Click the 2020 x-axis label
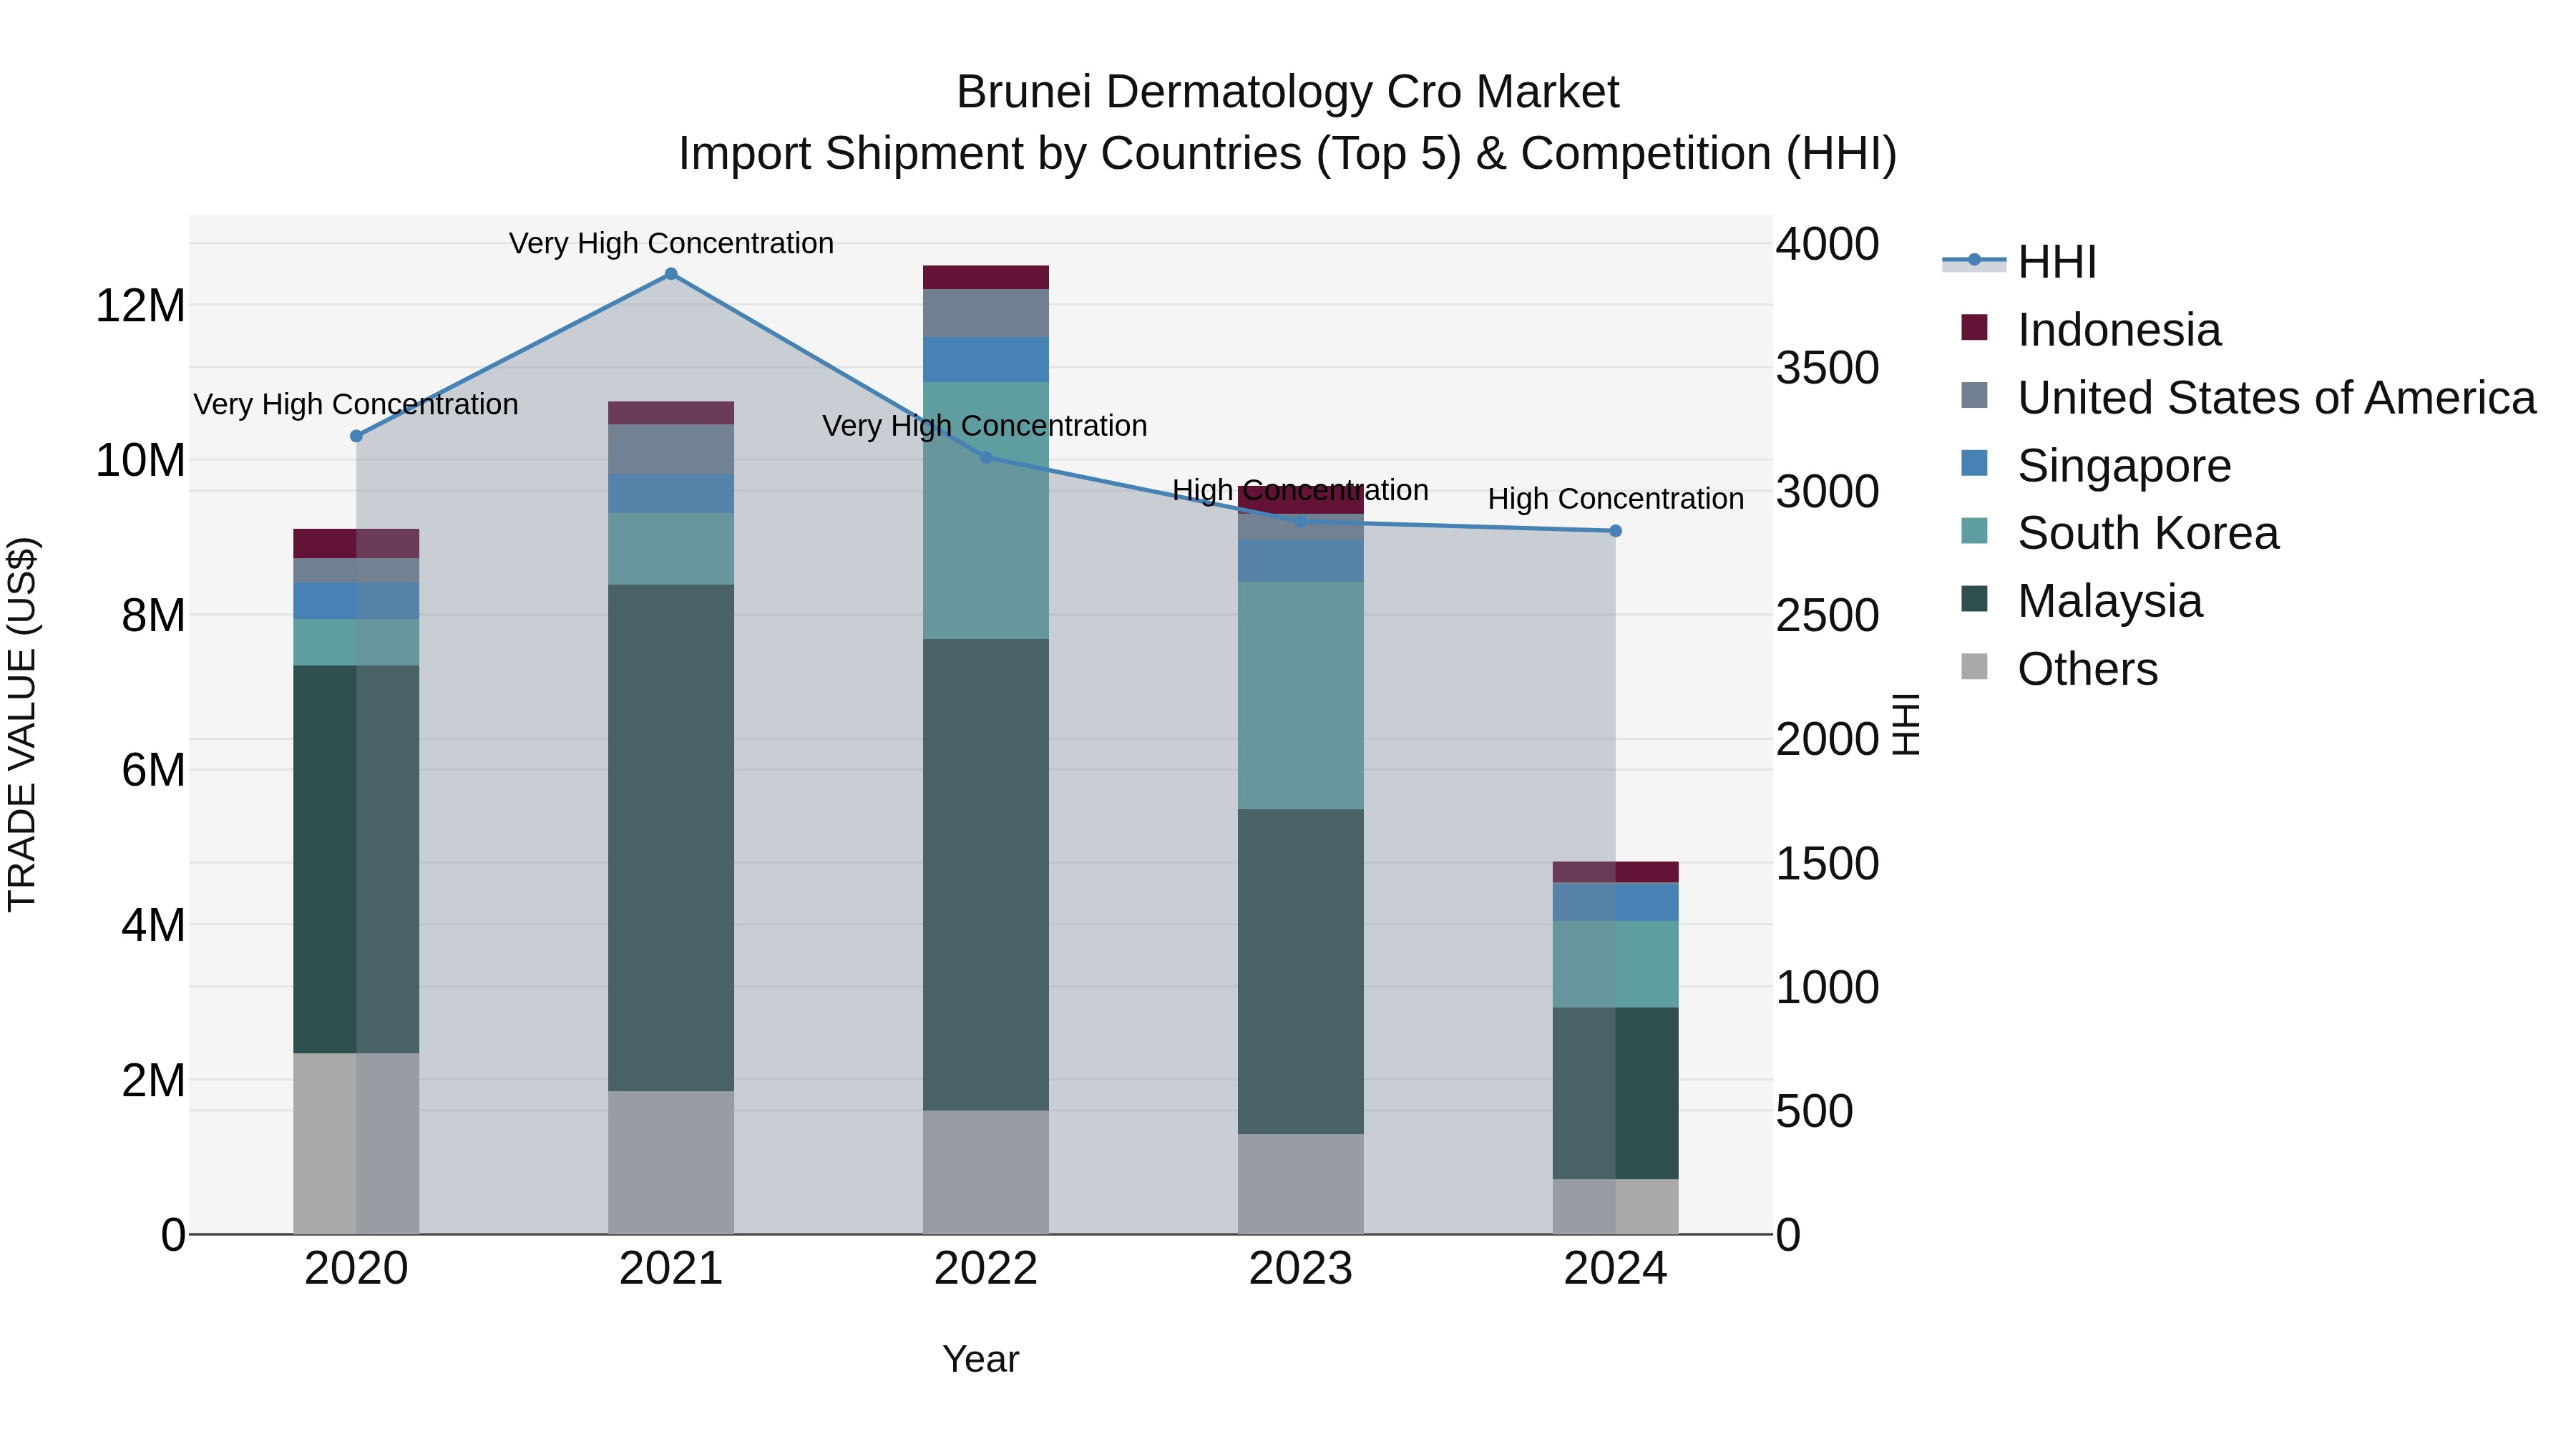This screenshot has height=1449, width=2576. (356, 1269)
